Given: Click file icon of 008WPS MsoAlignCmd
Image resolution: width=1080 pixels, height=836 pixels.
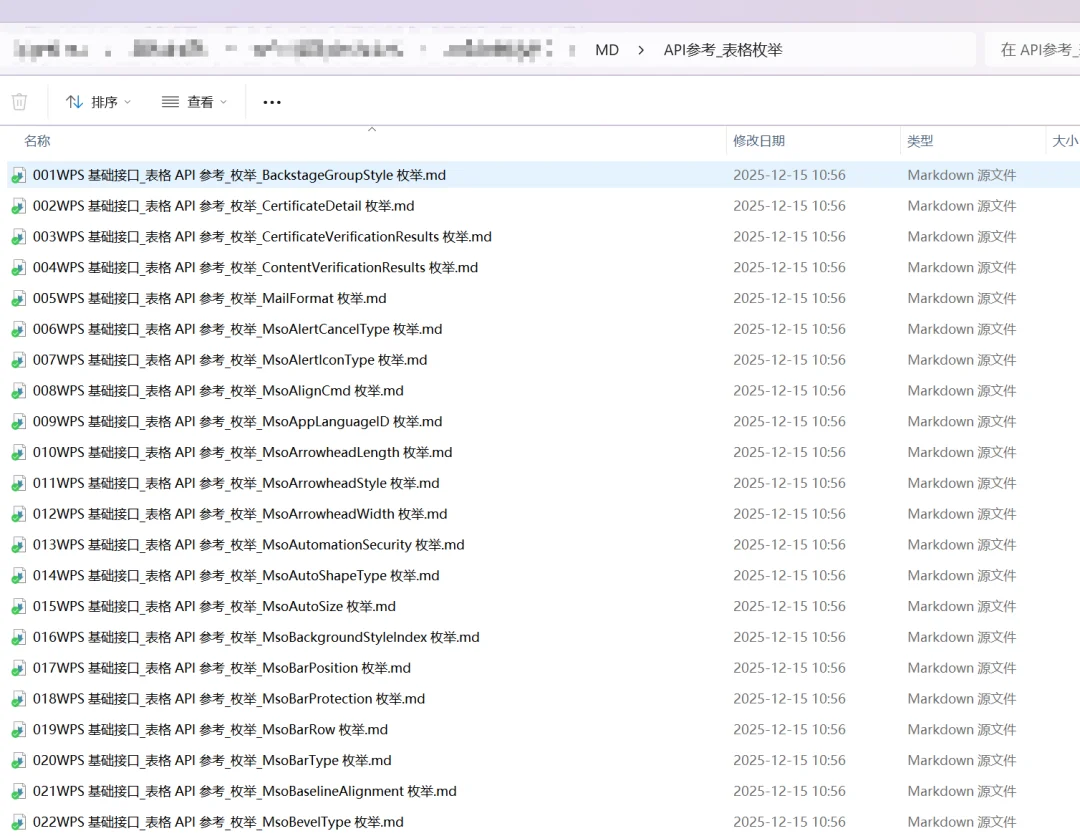Looking at the screenshot, I should tap(19, 391).
